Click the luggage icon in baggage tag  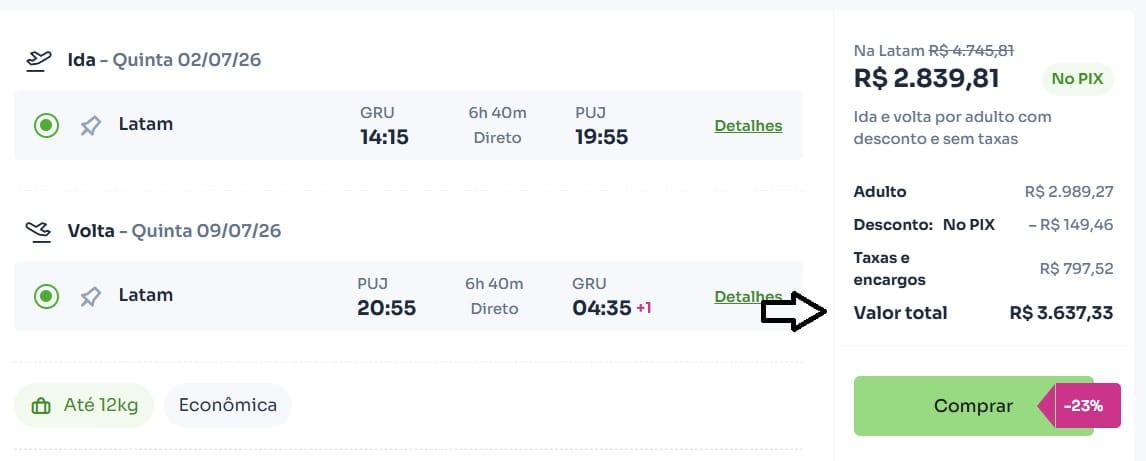(x=41, y=406)
